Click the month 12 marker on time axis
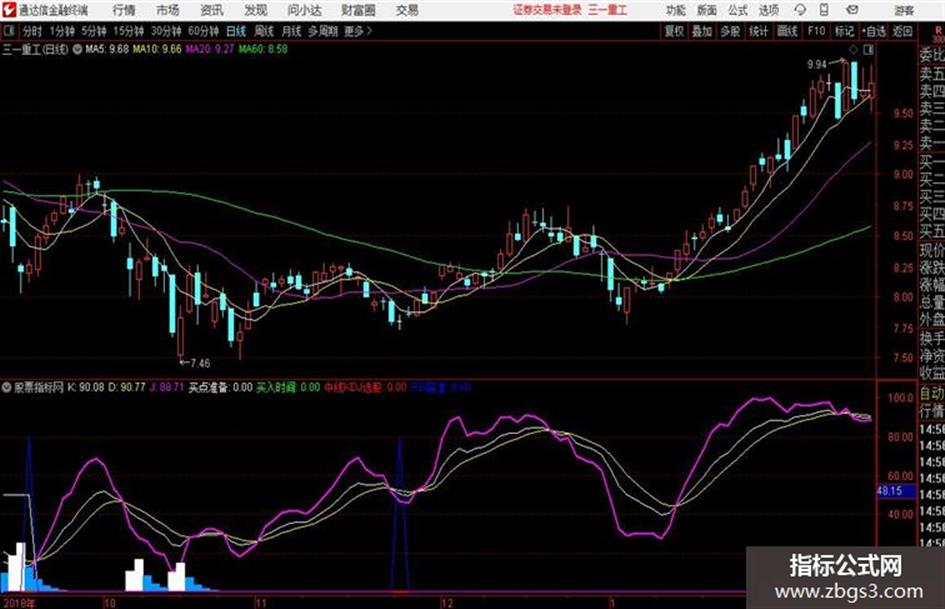Viewport: 945px width, 609px height. tap(447, 603)
